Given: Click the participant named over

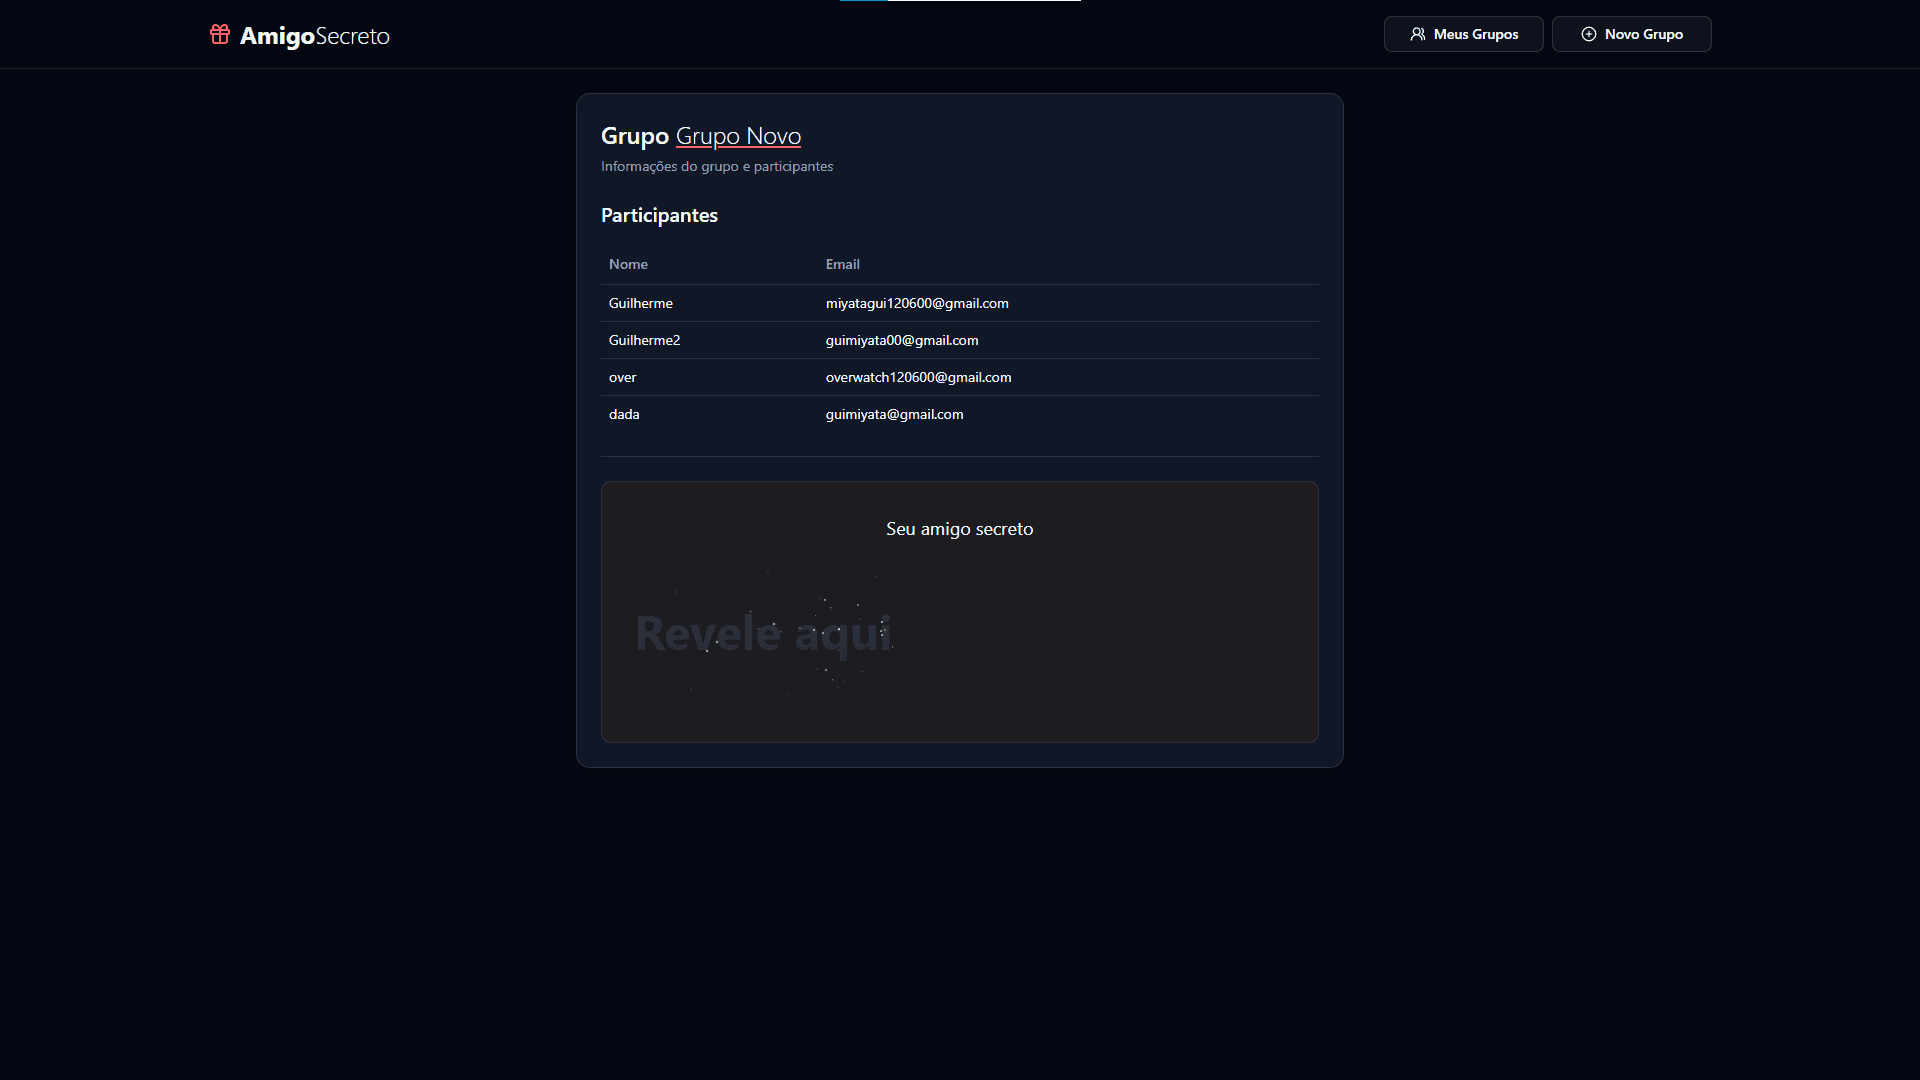Looking at the screenshot, I should [x=622, y=377].
